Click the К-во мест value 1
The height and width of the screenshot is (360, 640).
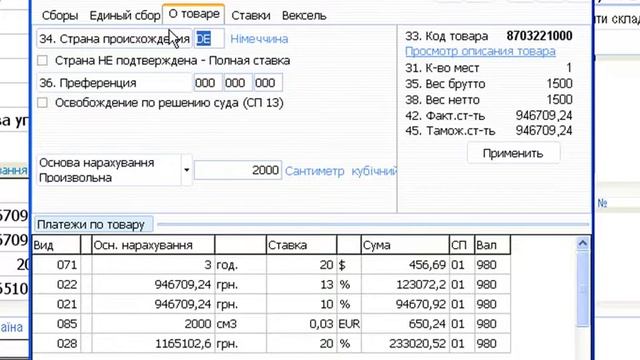569,68
